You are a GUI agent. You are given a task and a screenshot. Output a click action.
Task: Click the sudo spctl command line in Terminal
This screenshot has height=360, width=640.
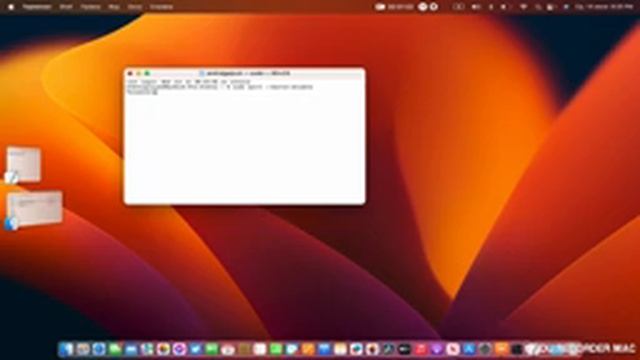click(x=220, y=87)
